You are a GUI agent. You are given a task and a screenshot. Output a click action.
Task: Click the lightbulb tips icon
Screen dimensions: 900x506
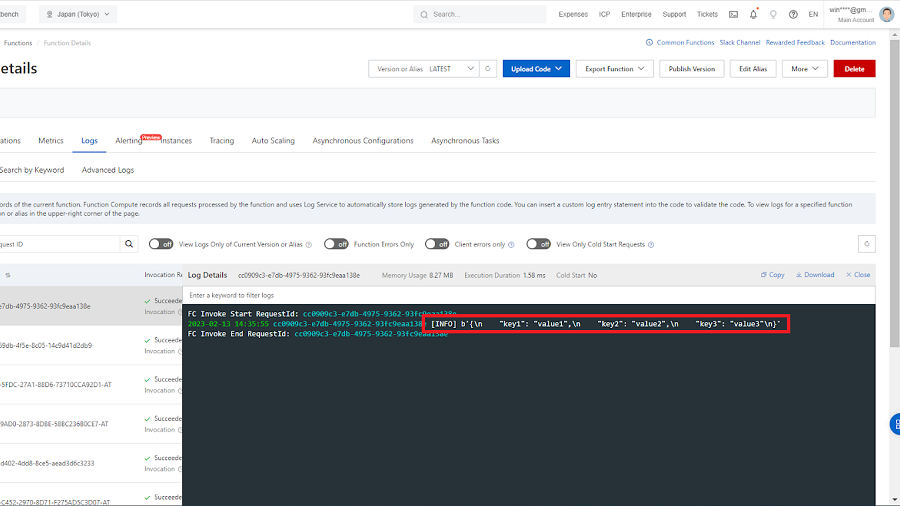773,14
